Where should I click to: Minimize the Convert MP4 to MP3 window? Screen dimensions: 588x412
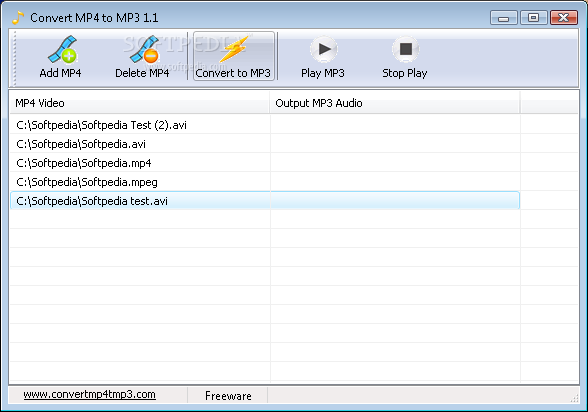coord(503,18)
